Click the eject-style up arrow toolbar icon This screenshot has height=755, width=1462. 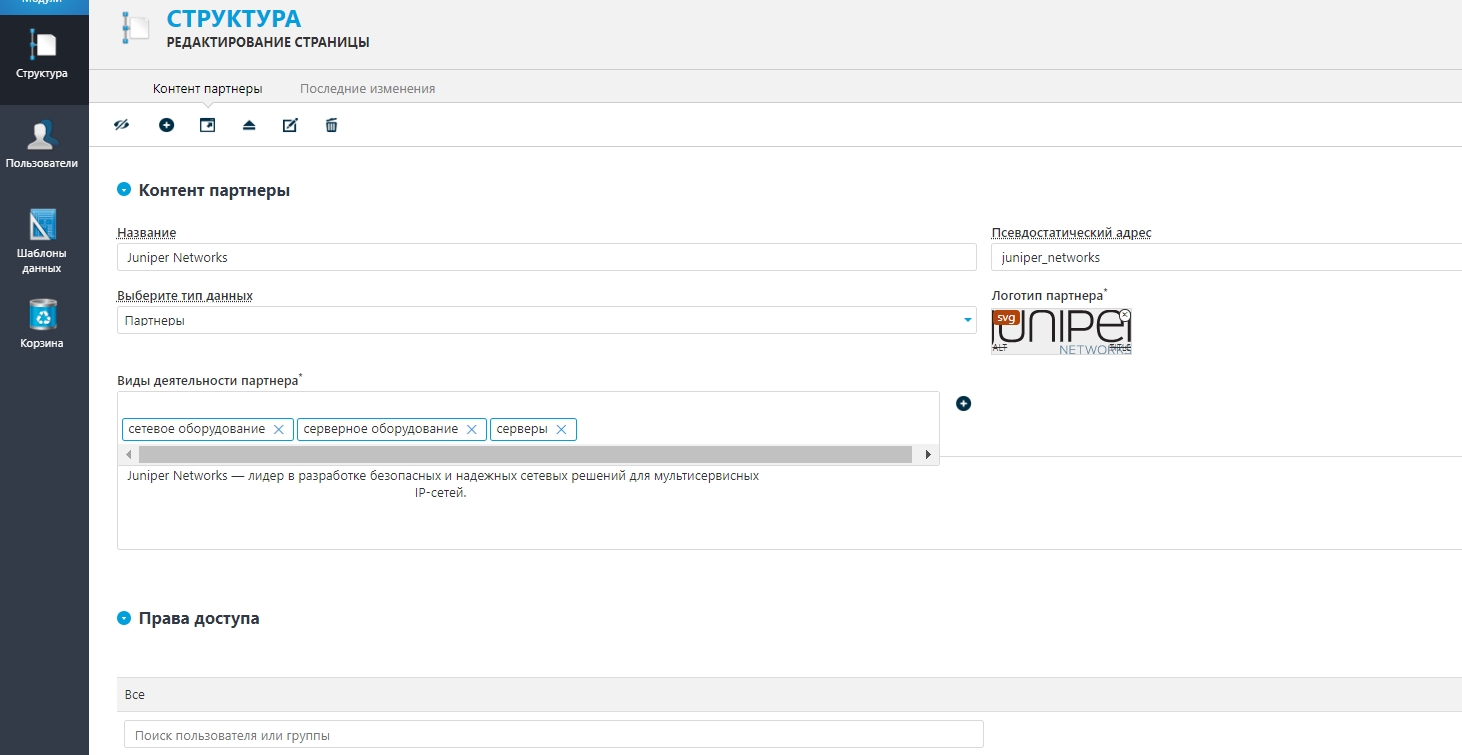click(249, 125)
